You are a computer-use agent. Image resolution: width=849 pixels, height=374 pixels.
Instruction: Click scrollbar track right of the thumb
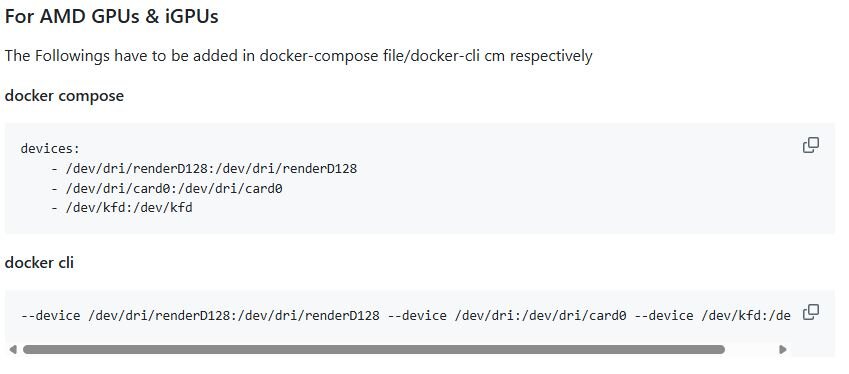(751, 350)
